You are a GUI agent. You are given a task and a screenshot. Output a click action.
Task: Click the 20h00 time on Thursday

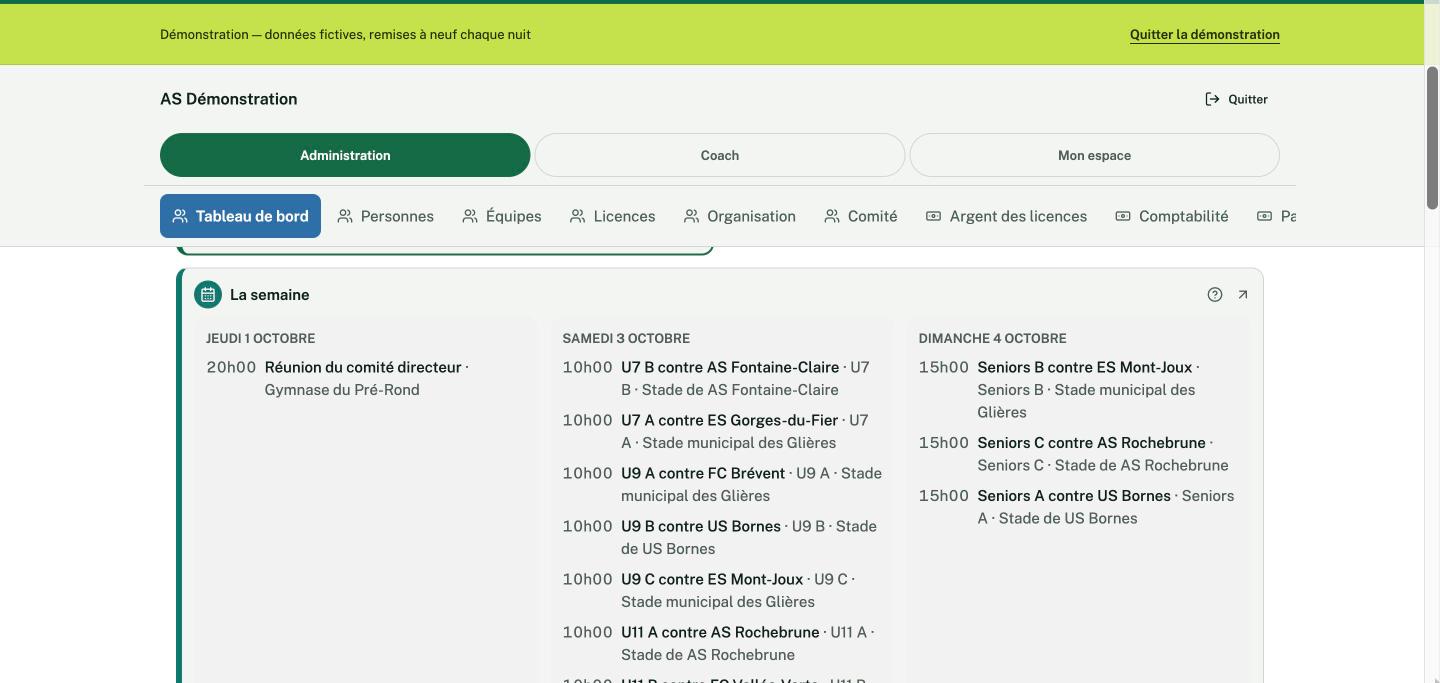[x=231, y=367]
